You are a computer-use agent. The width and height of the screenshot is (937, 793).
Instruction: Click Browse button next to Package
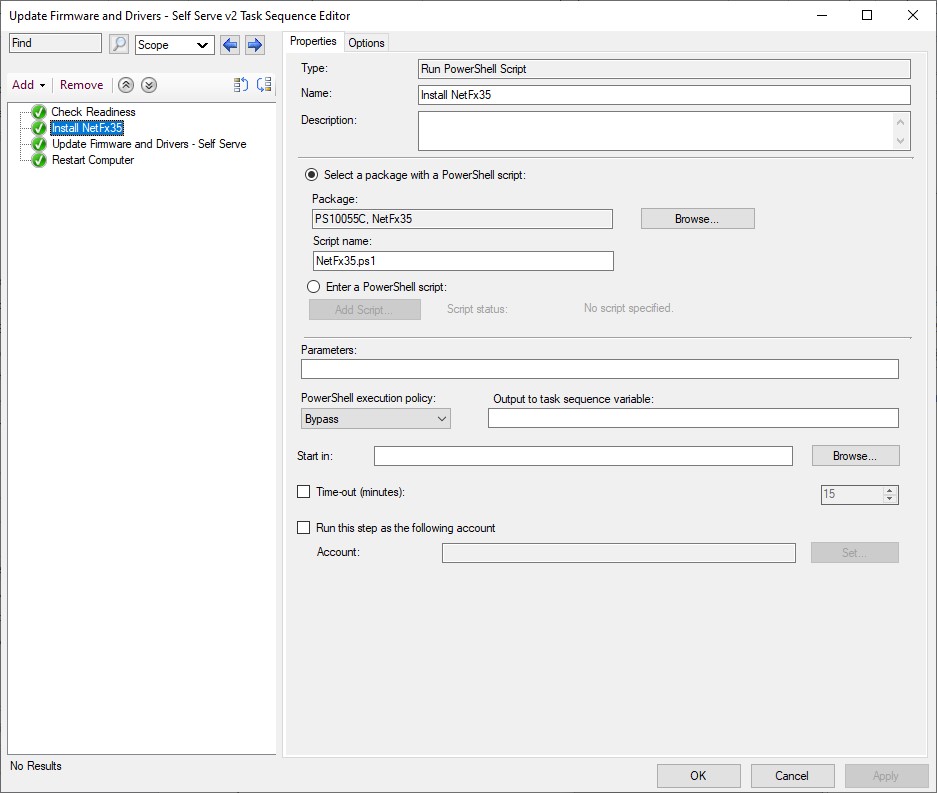[697, 219]
